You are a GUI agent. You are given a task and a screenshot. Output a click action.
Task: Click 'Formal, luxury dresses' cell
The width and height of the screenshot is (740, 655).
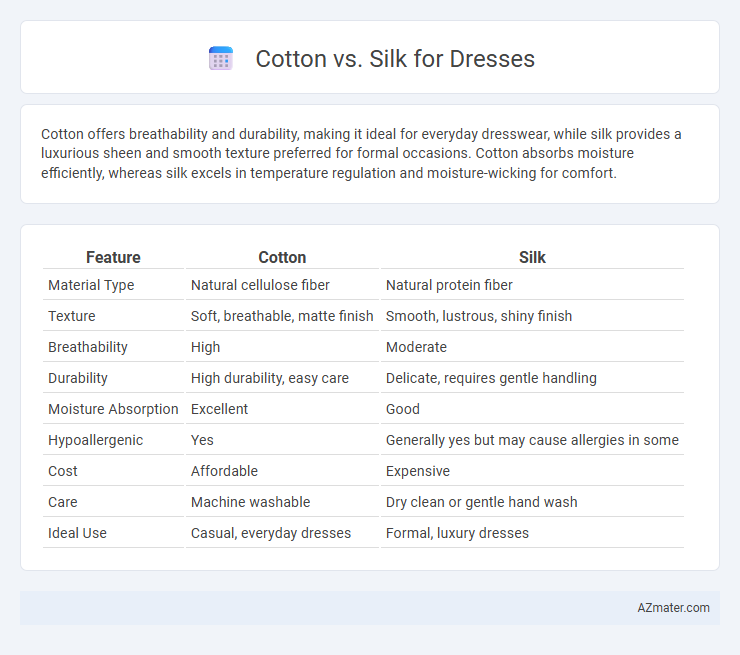[x=457, y=533]
